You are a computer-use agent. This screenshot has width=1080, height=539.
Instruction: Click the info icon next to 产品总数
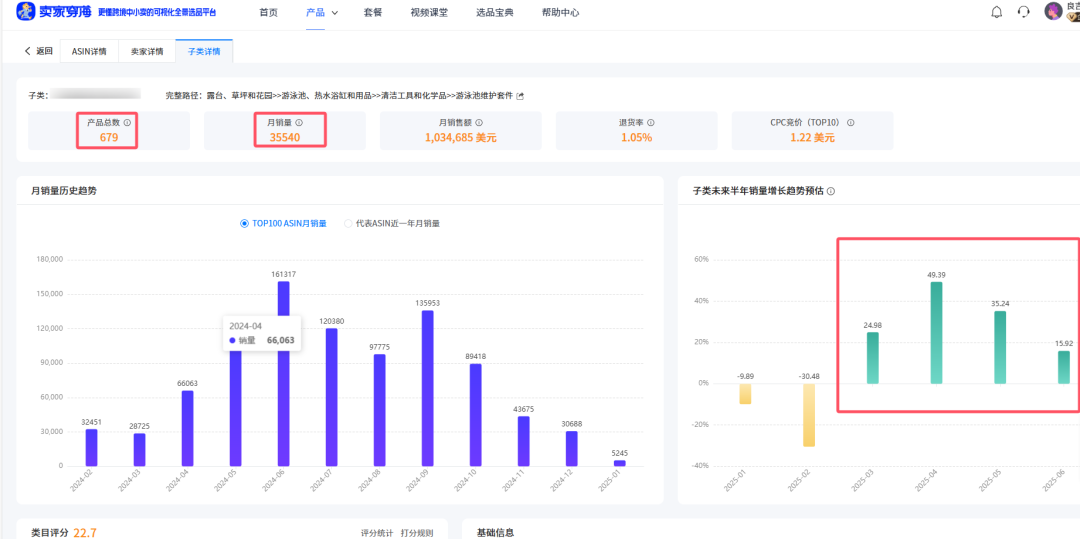point(127,123)
